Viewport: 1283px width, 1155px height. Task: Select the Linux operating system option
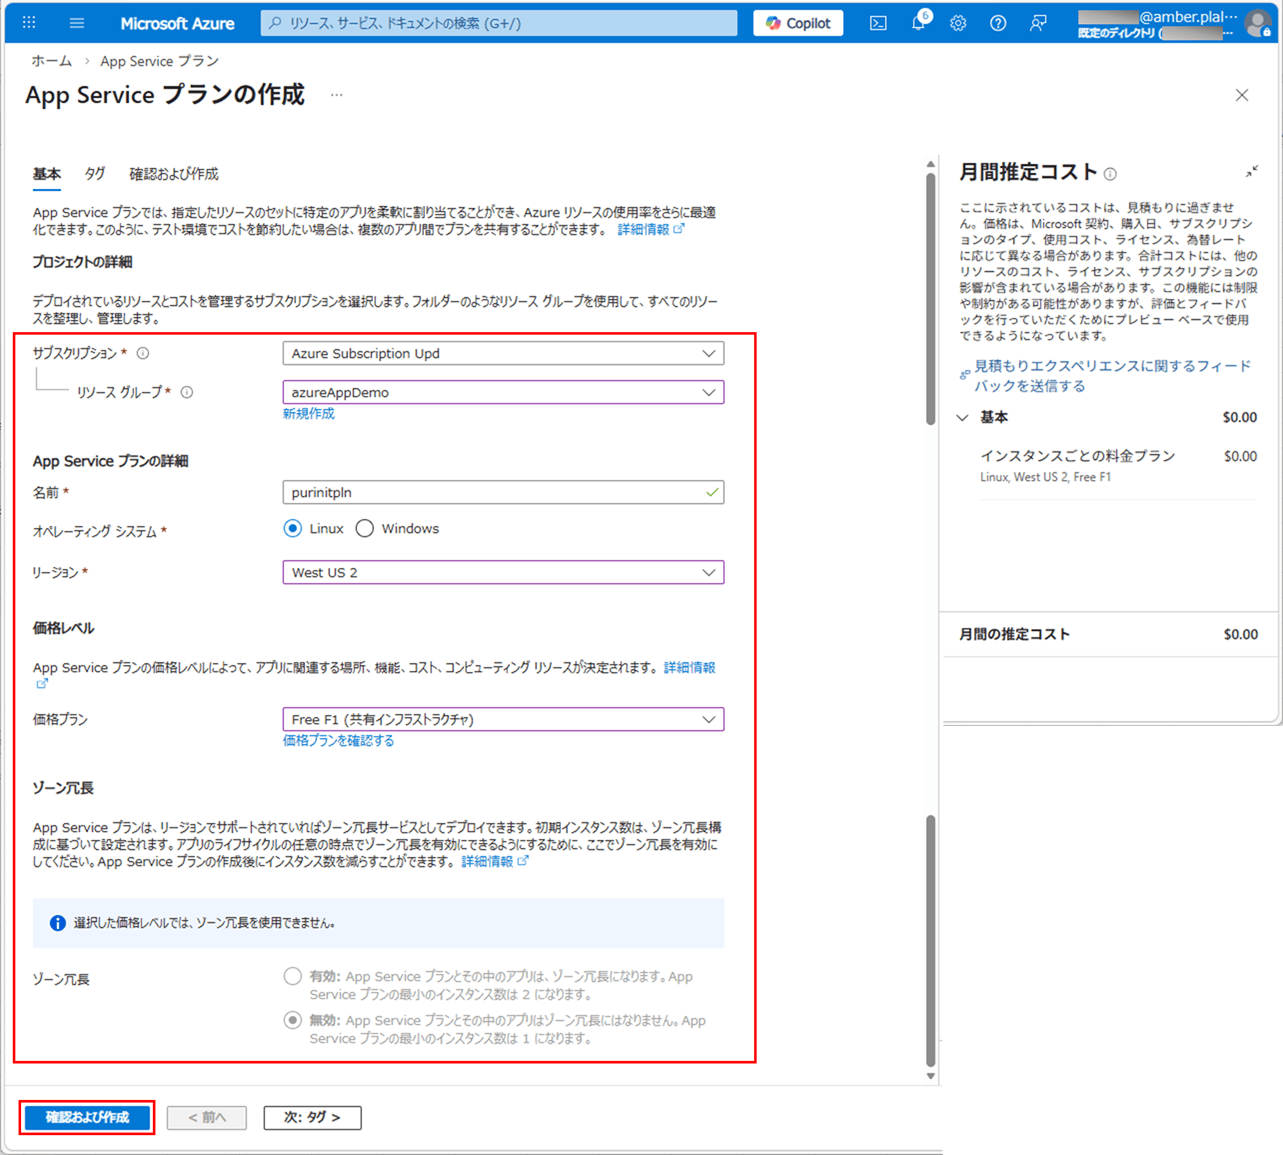pos(293,529)
